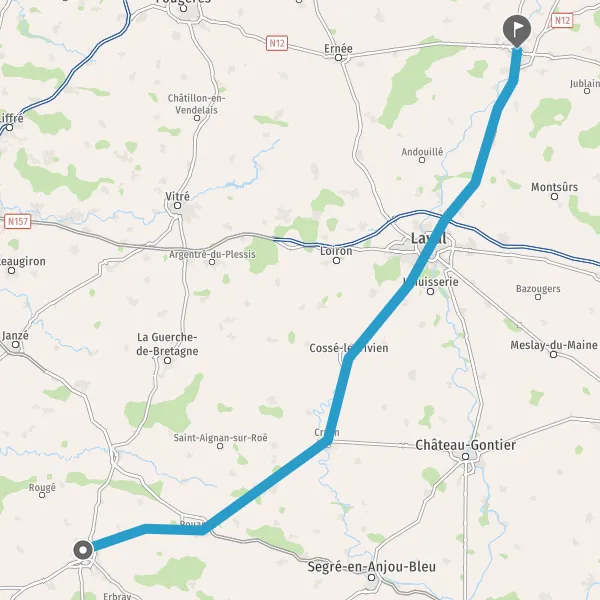Select the Loiron town marker
The width and height of the screenshot is (600, 600).
pos(336,261)
